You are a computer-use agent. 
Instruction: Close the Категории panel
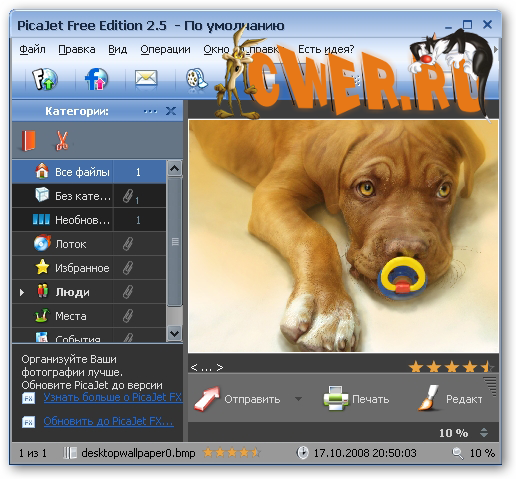tap(171, 111)
